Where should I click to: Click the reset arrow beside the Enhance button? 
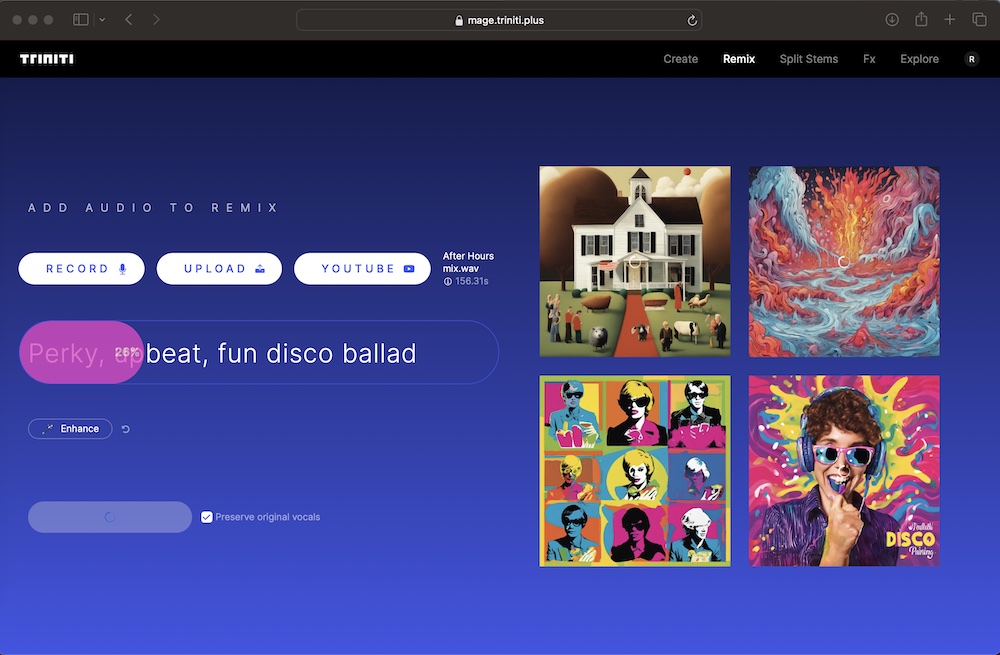(x=124, y=428)
